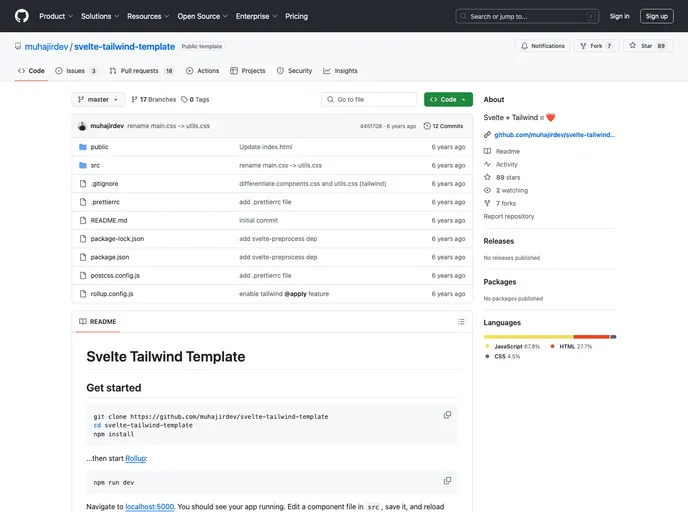The width and height of the screenshot is (688, 512).
Task: Expand the Resources menu
Action: point(148,16)
